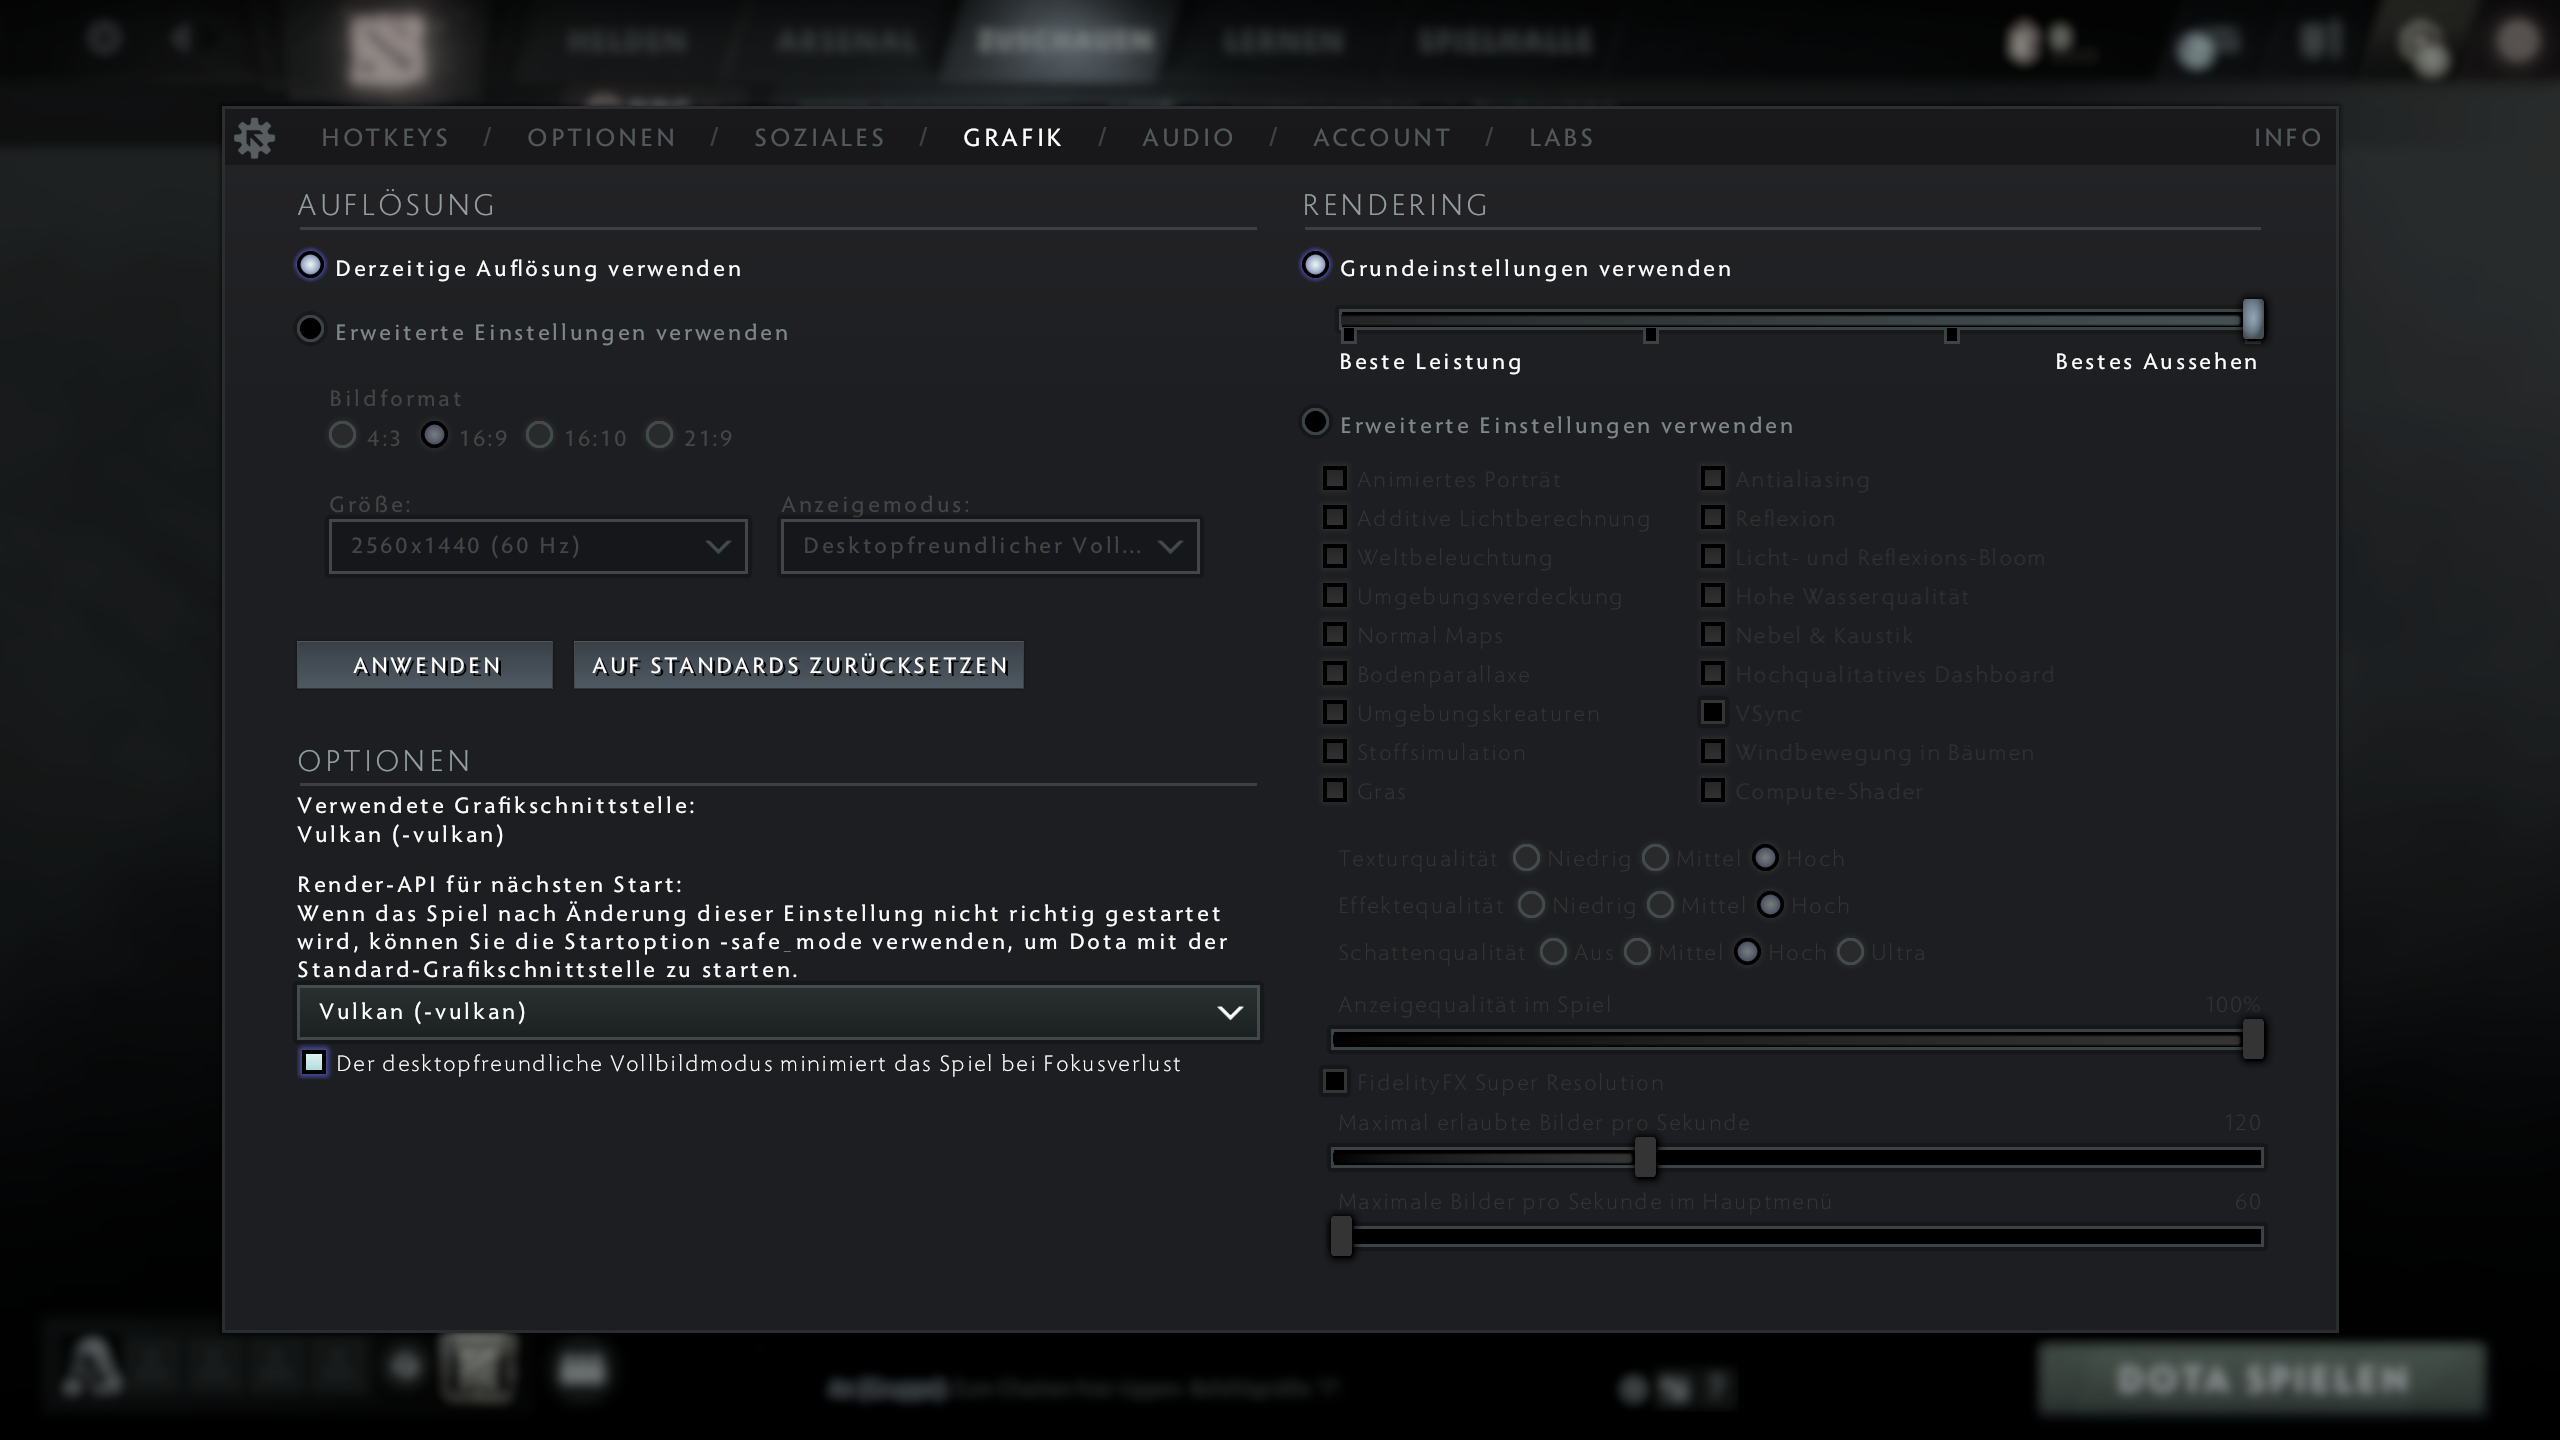Open the LABS tab
The height and width of the screenshot is (1440, 2560).
(1560, 138)
